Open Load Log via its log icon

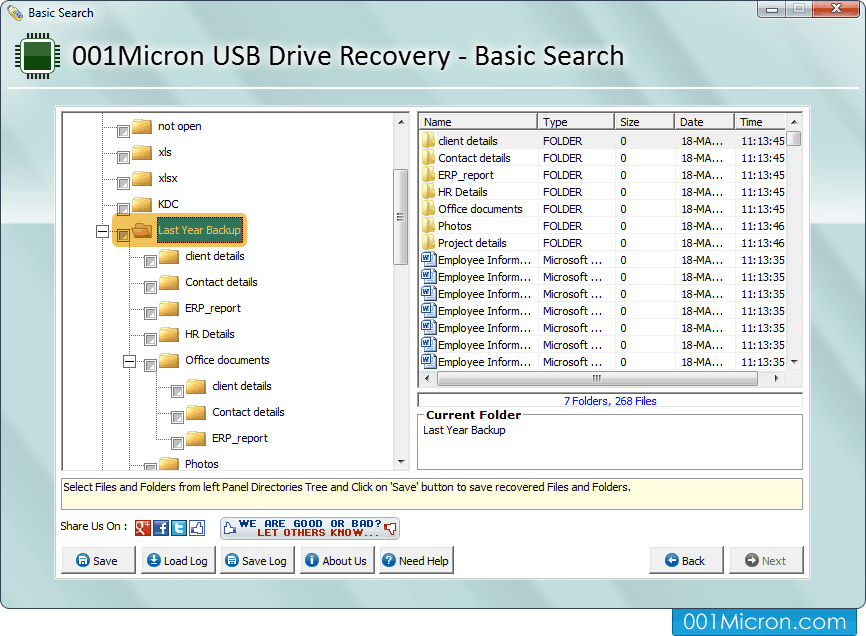(155, 558)
